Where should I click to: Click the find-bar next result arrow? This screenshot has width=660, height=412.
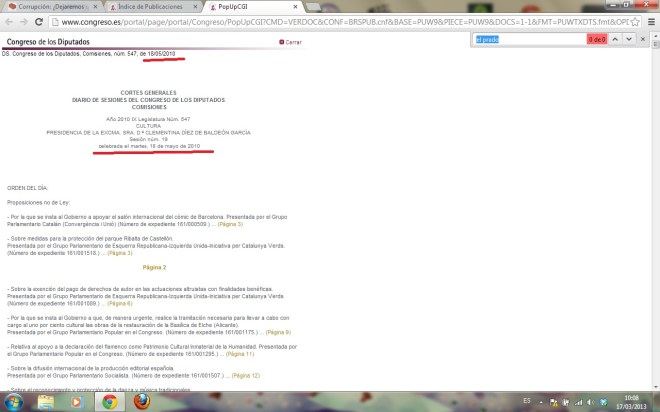[x=629, y=39]
